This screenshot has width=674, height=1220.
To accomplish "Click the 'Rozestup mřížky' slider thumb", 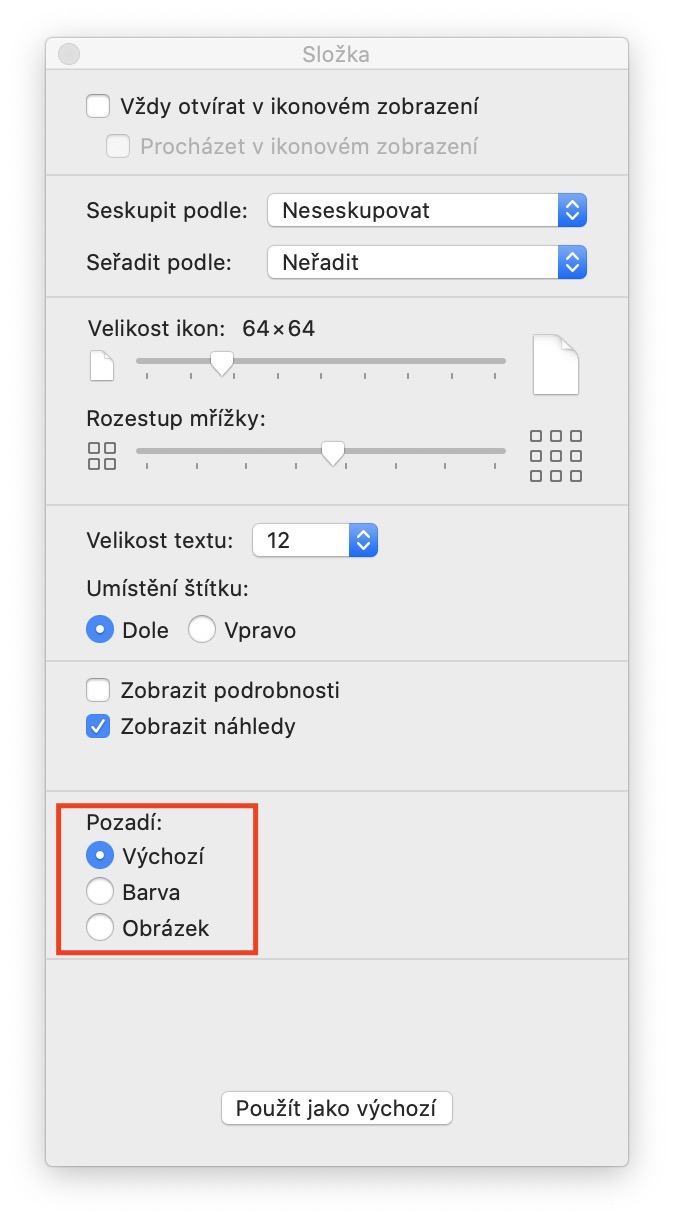I will (333, 453).
